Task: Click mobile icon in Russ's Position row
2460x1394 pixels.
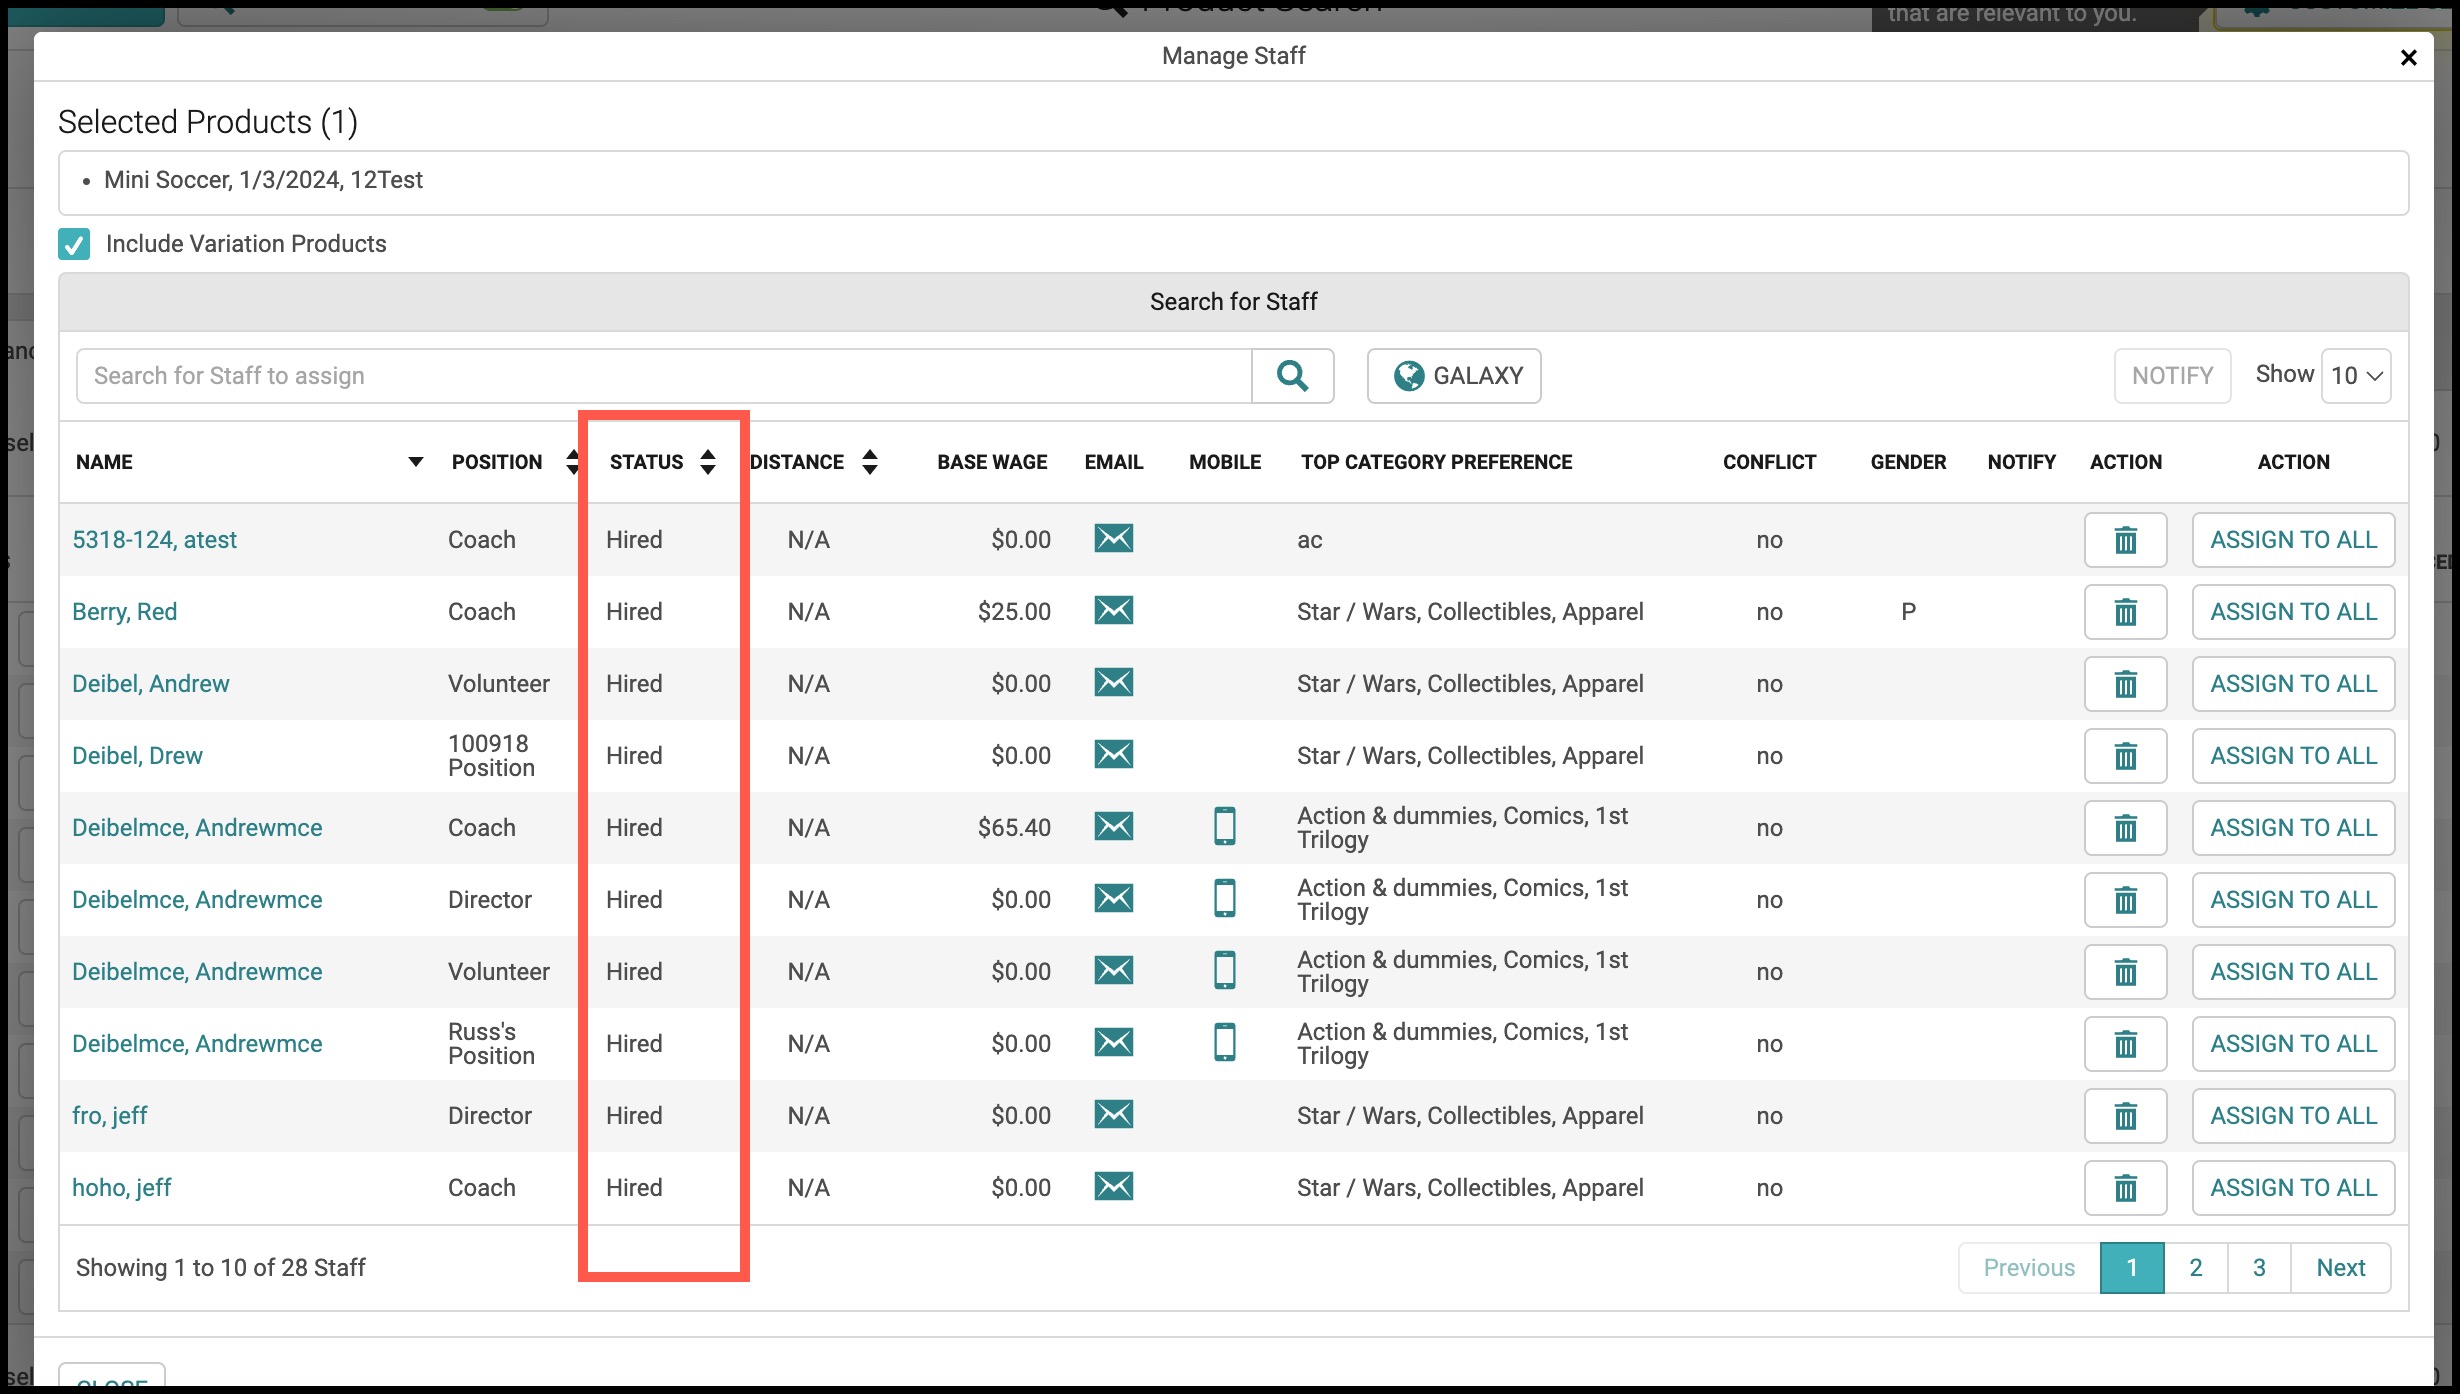Action: click(1224, 1042)
